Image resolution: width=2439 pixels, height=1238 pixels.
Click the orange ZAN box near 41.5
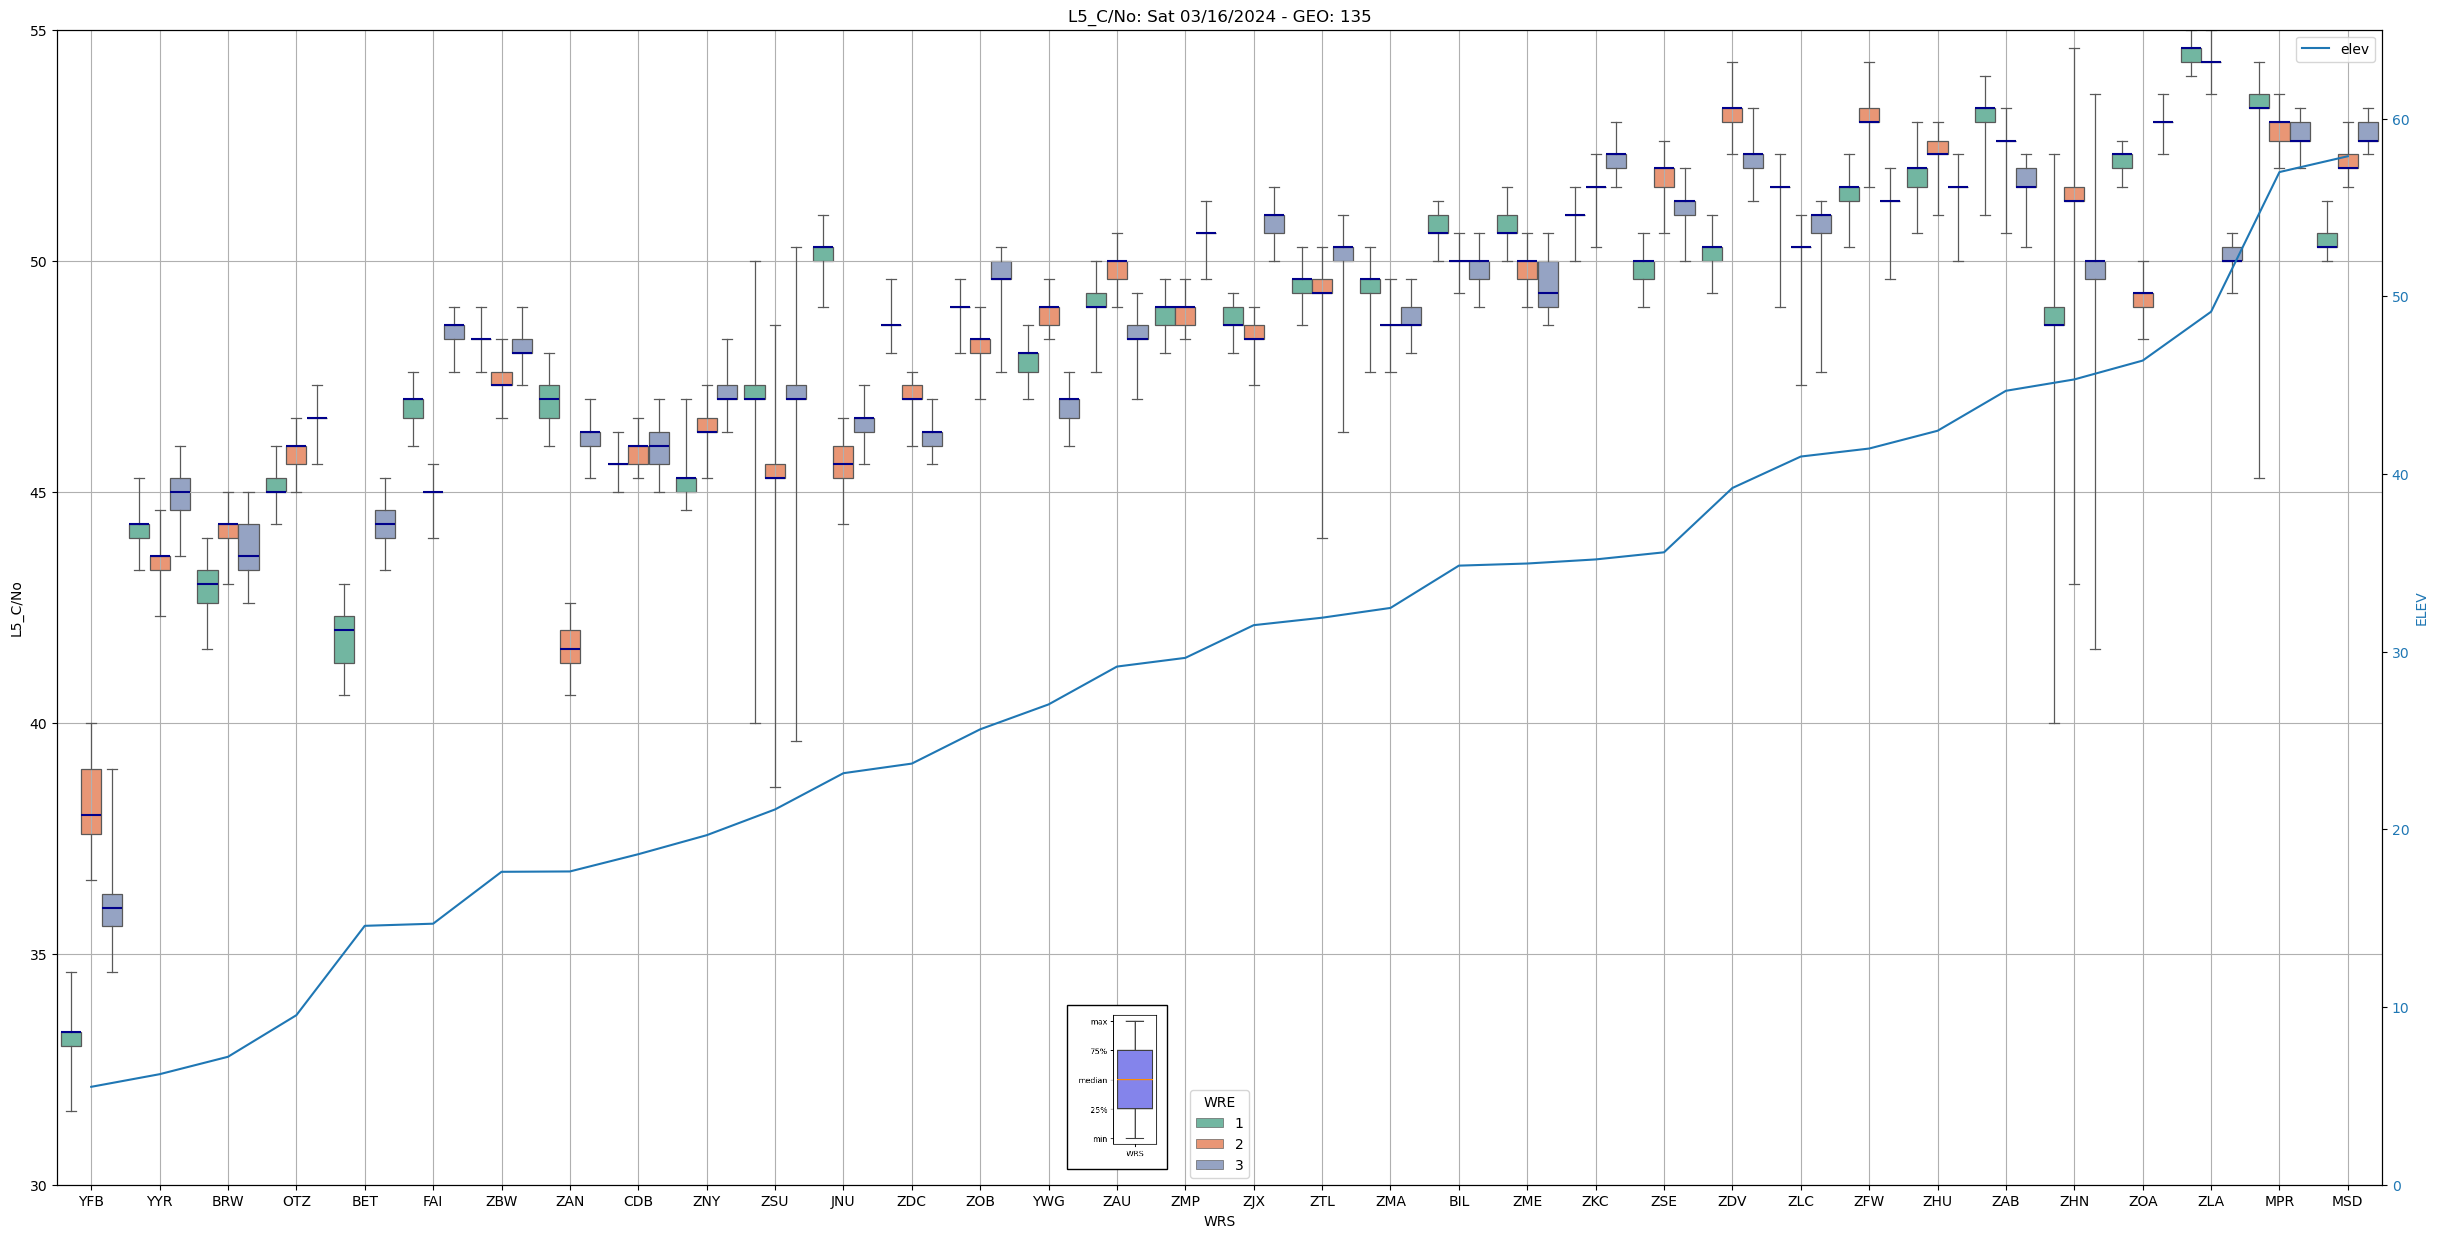click(x=570, y=646)
